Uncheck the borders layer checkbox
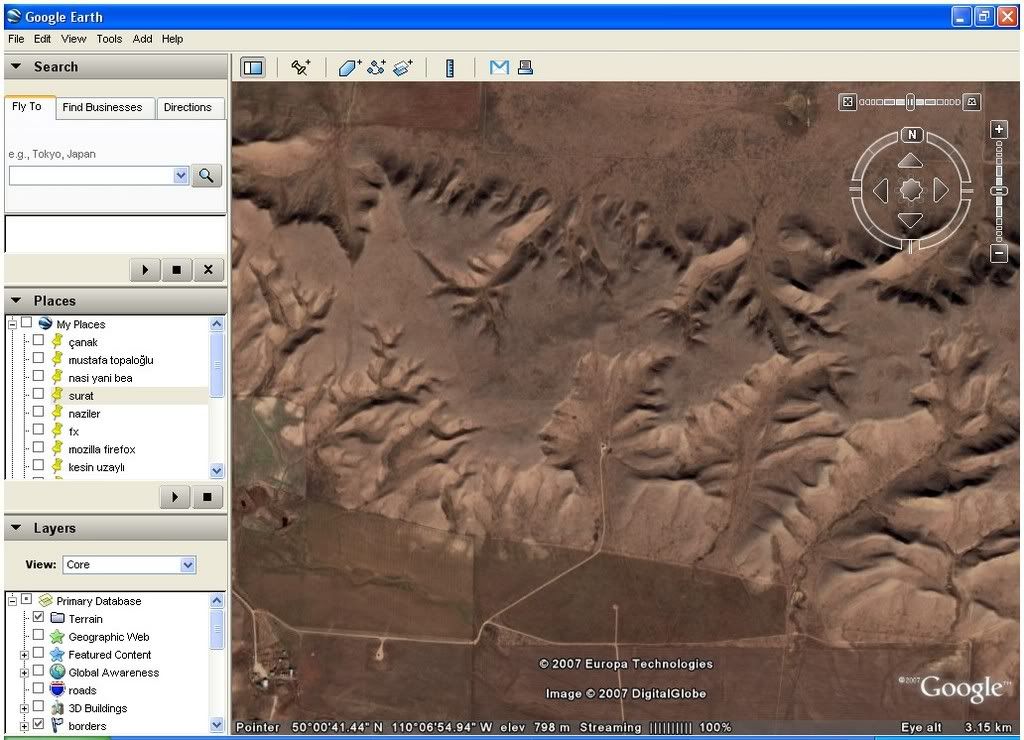Screen dimensions: 1024x740 [x=39, y=724]
